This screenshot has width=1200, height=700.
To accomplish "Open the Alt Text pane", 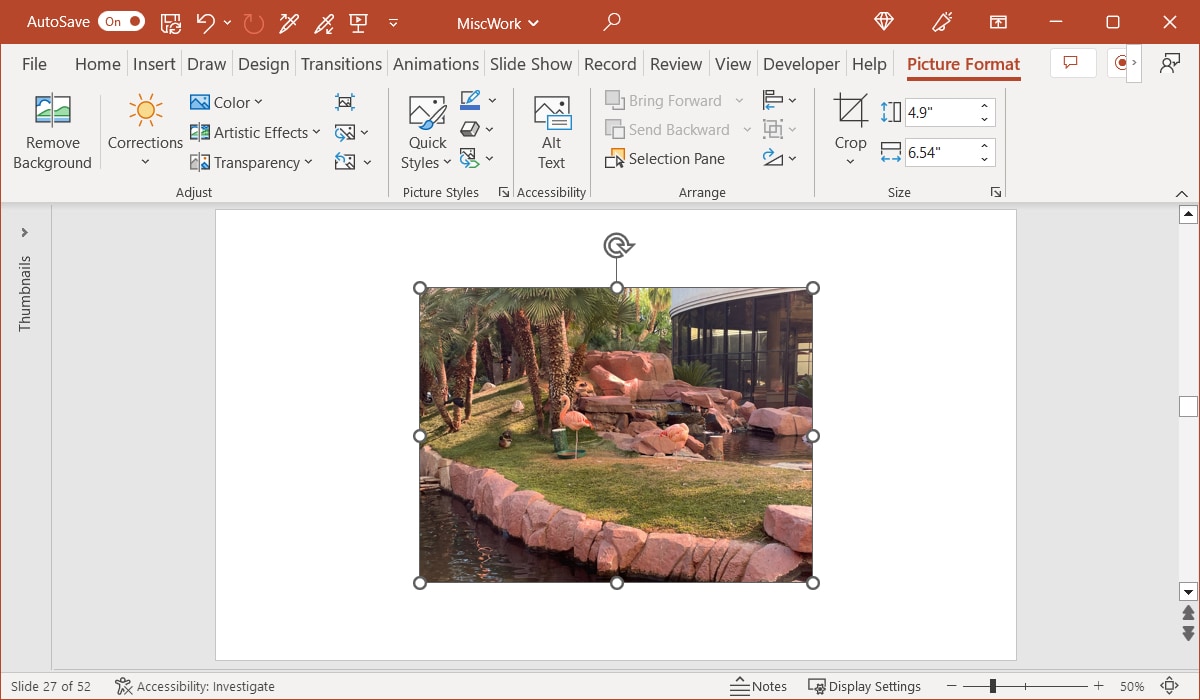I will [551, 131].
